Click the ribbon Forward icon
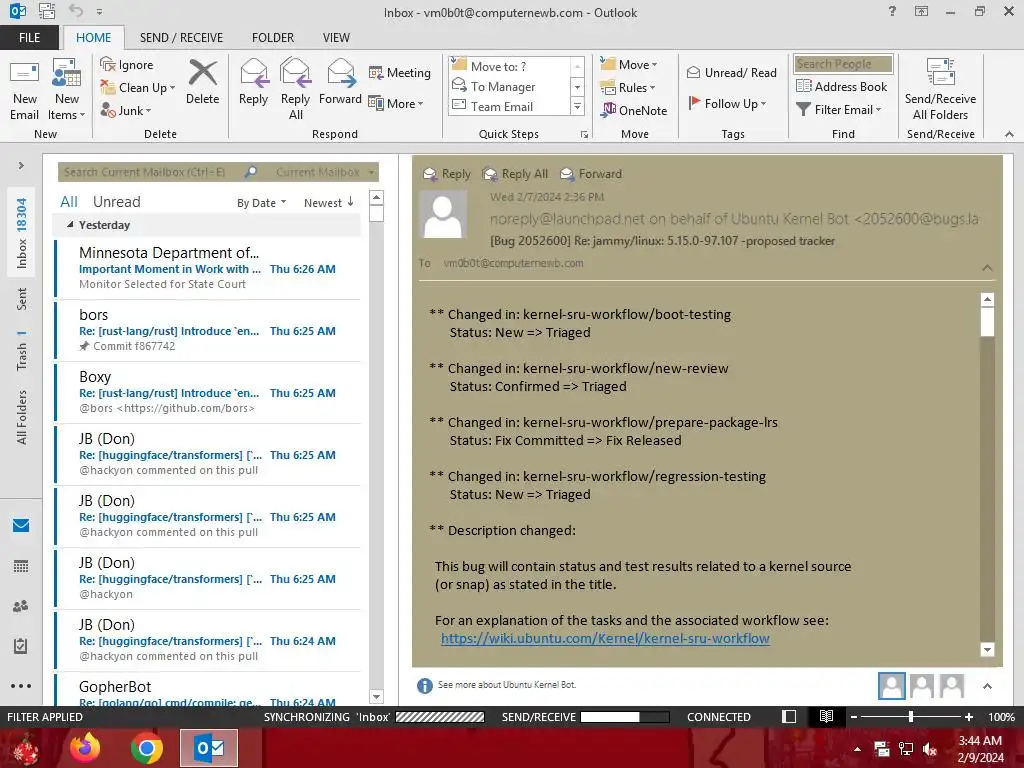The image size is (1024, 768). pyautogui.click(x=340, y=82)
